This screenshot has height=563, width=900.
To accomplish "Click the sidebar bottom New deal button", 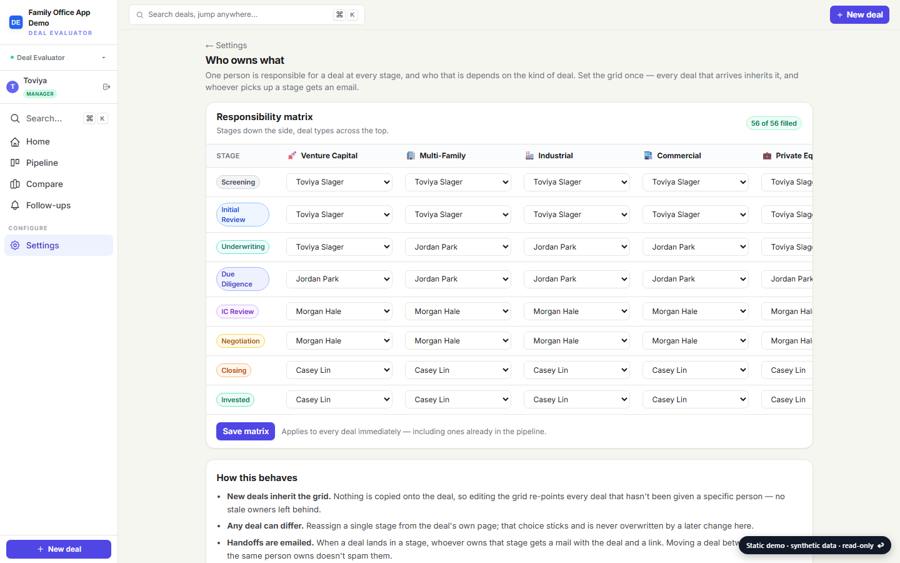I will 59,549.
